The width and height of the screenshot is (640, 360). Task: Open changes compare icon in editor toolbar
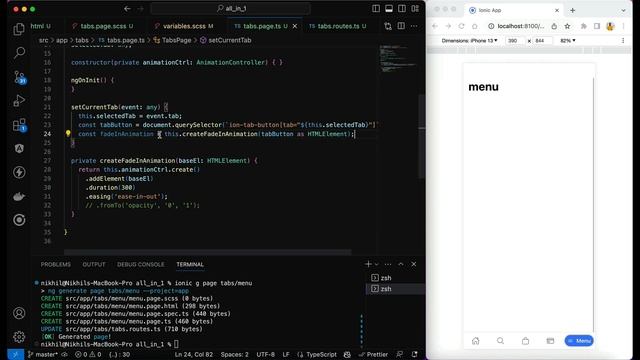[x=388, y=26]
